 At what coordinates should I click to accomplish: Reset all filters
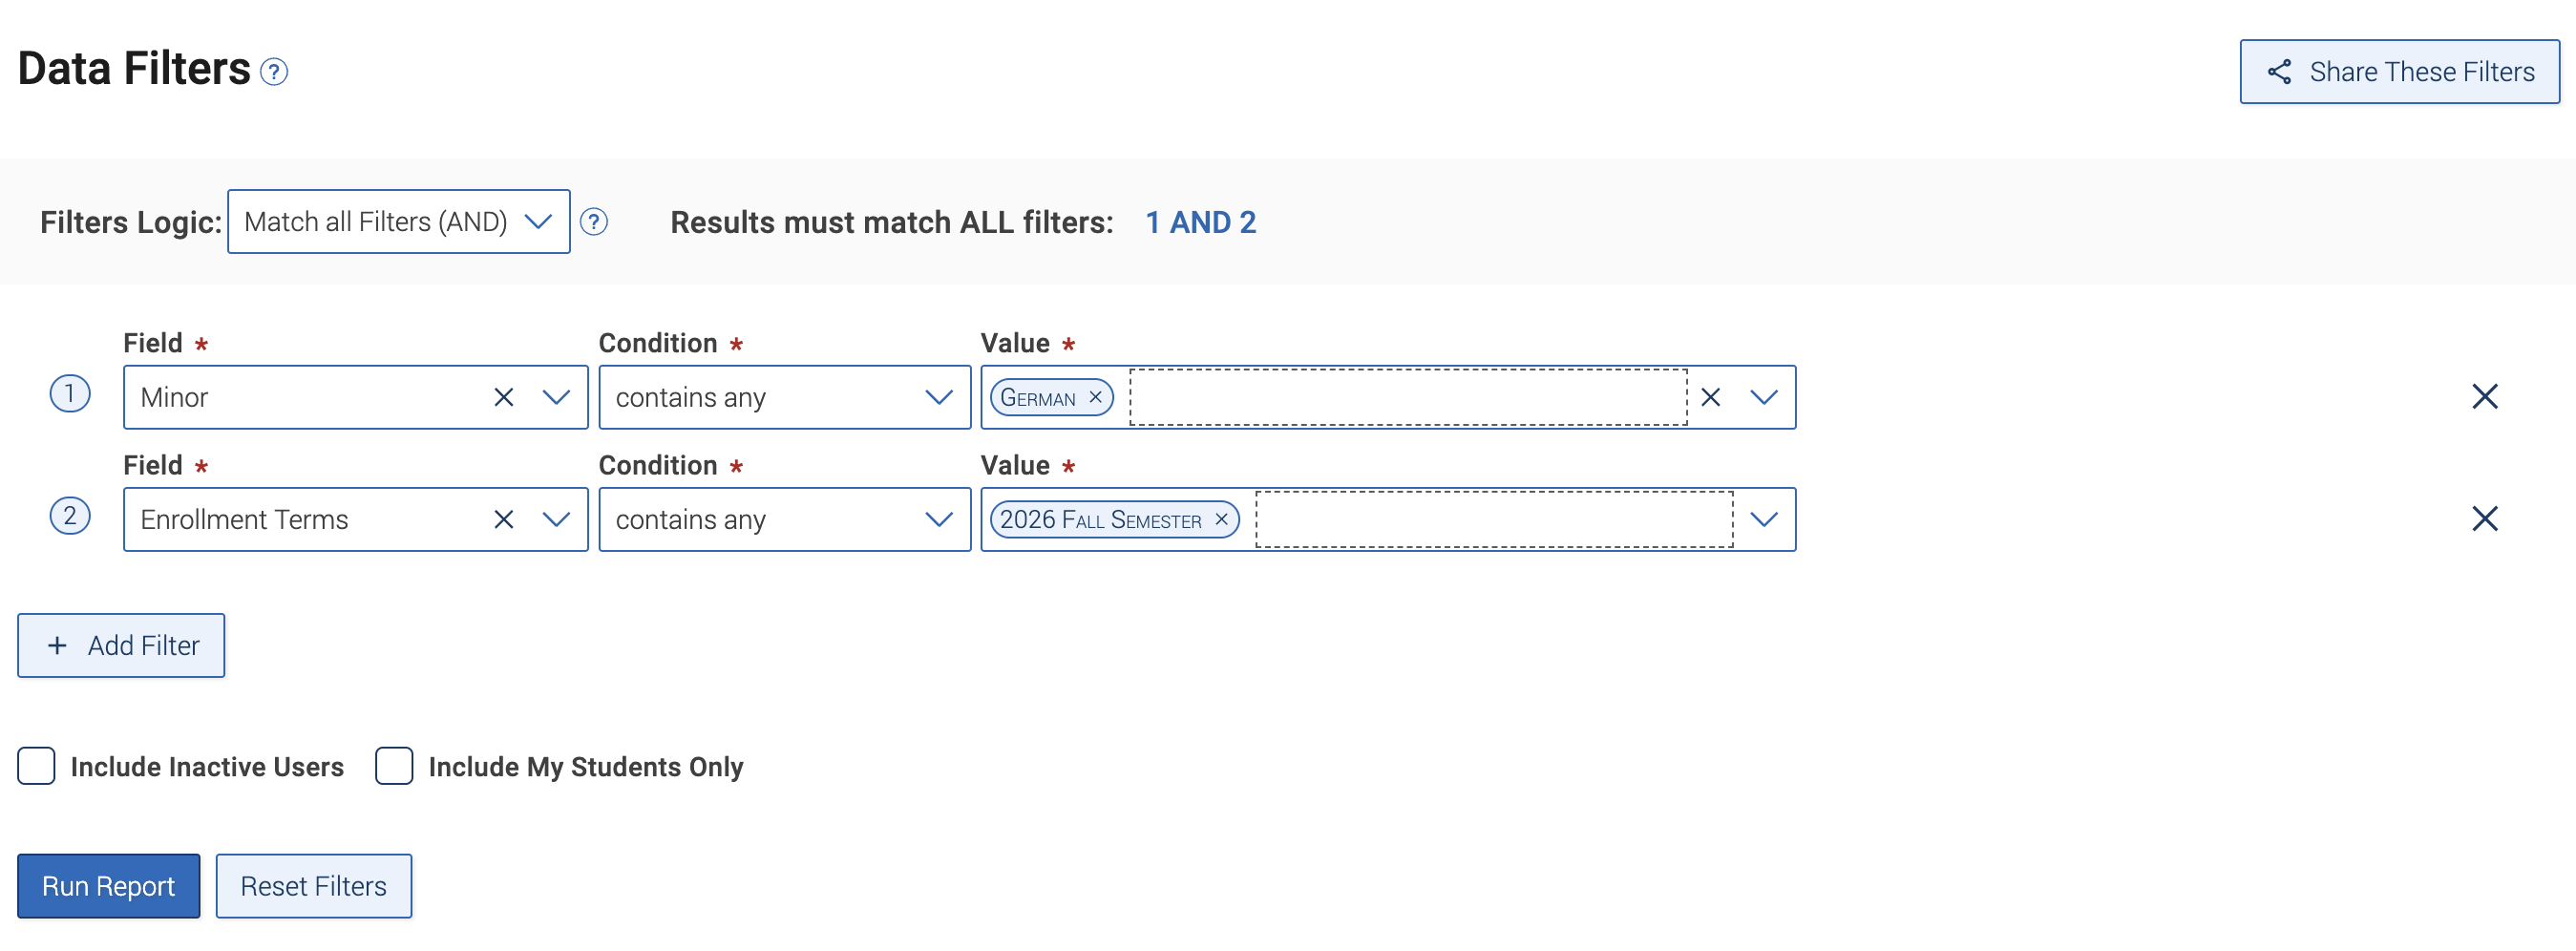314,885
